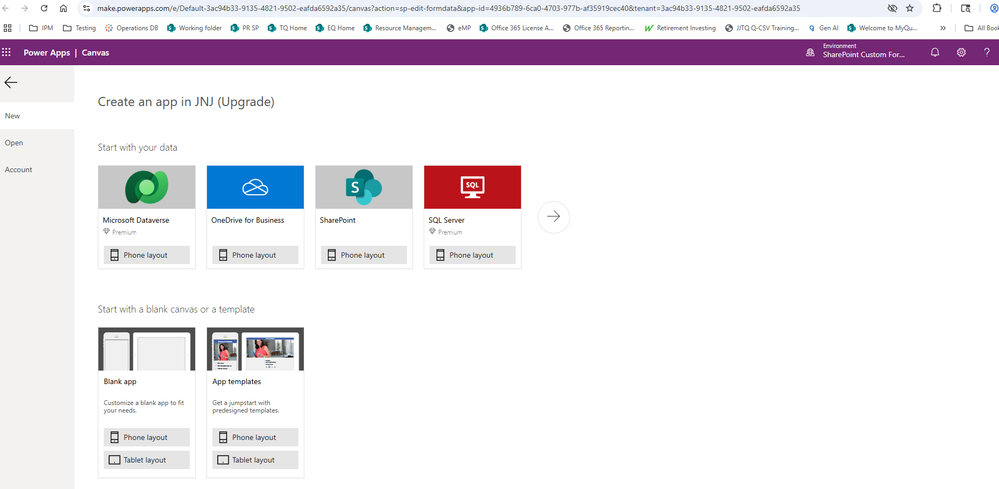Select the Microsoft Dataverse tile image
Screen dimensions: 999x489
tap(147, 187)
